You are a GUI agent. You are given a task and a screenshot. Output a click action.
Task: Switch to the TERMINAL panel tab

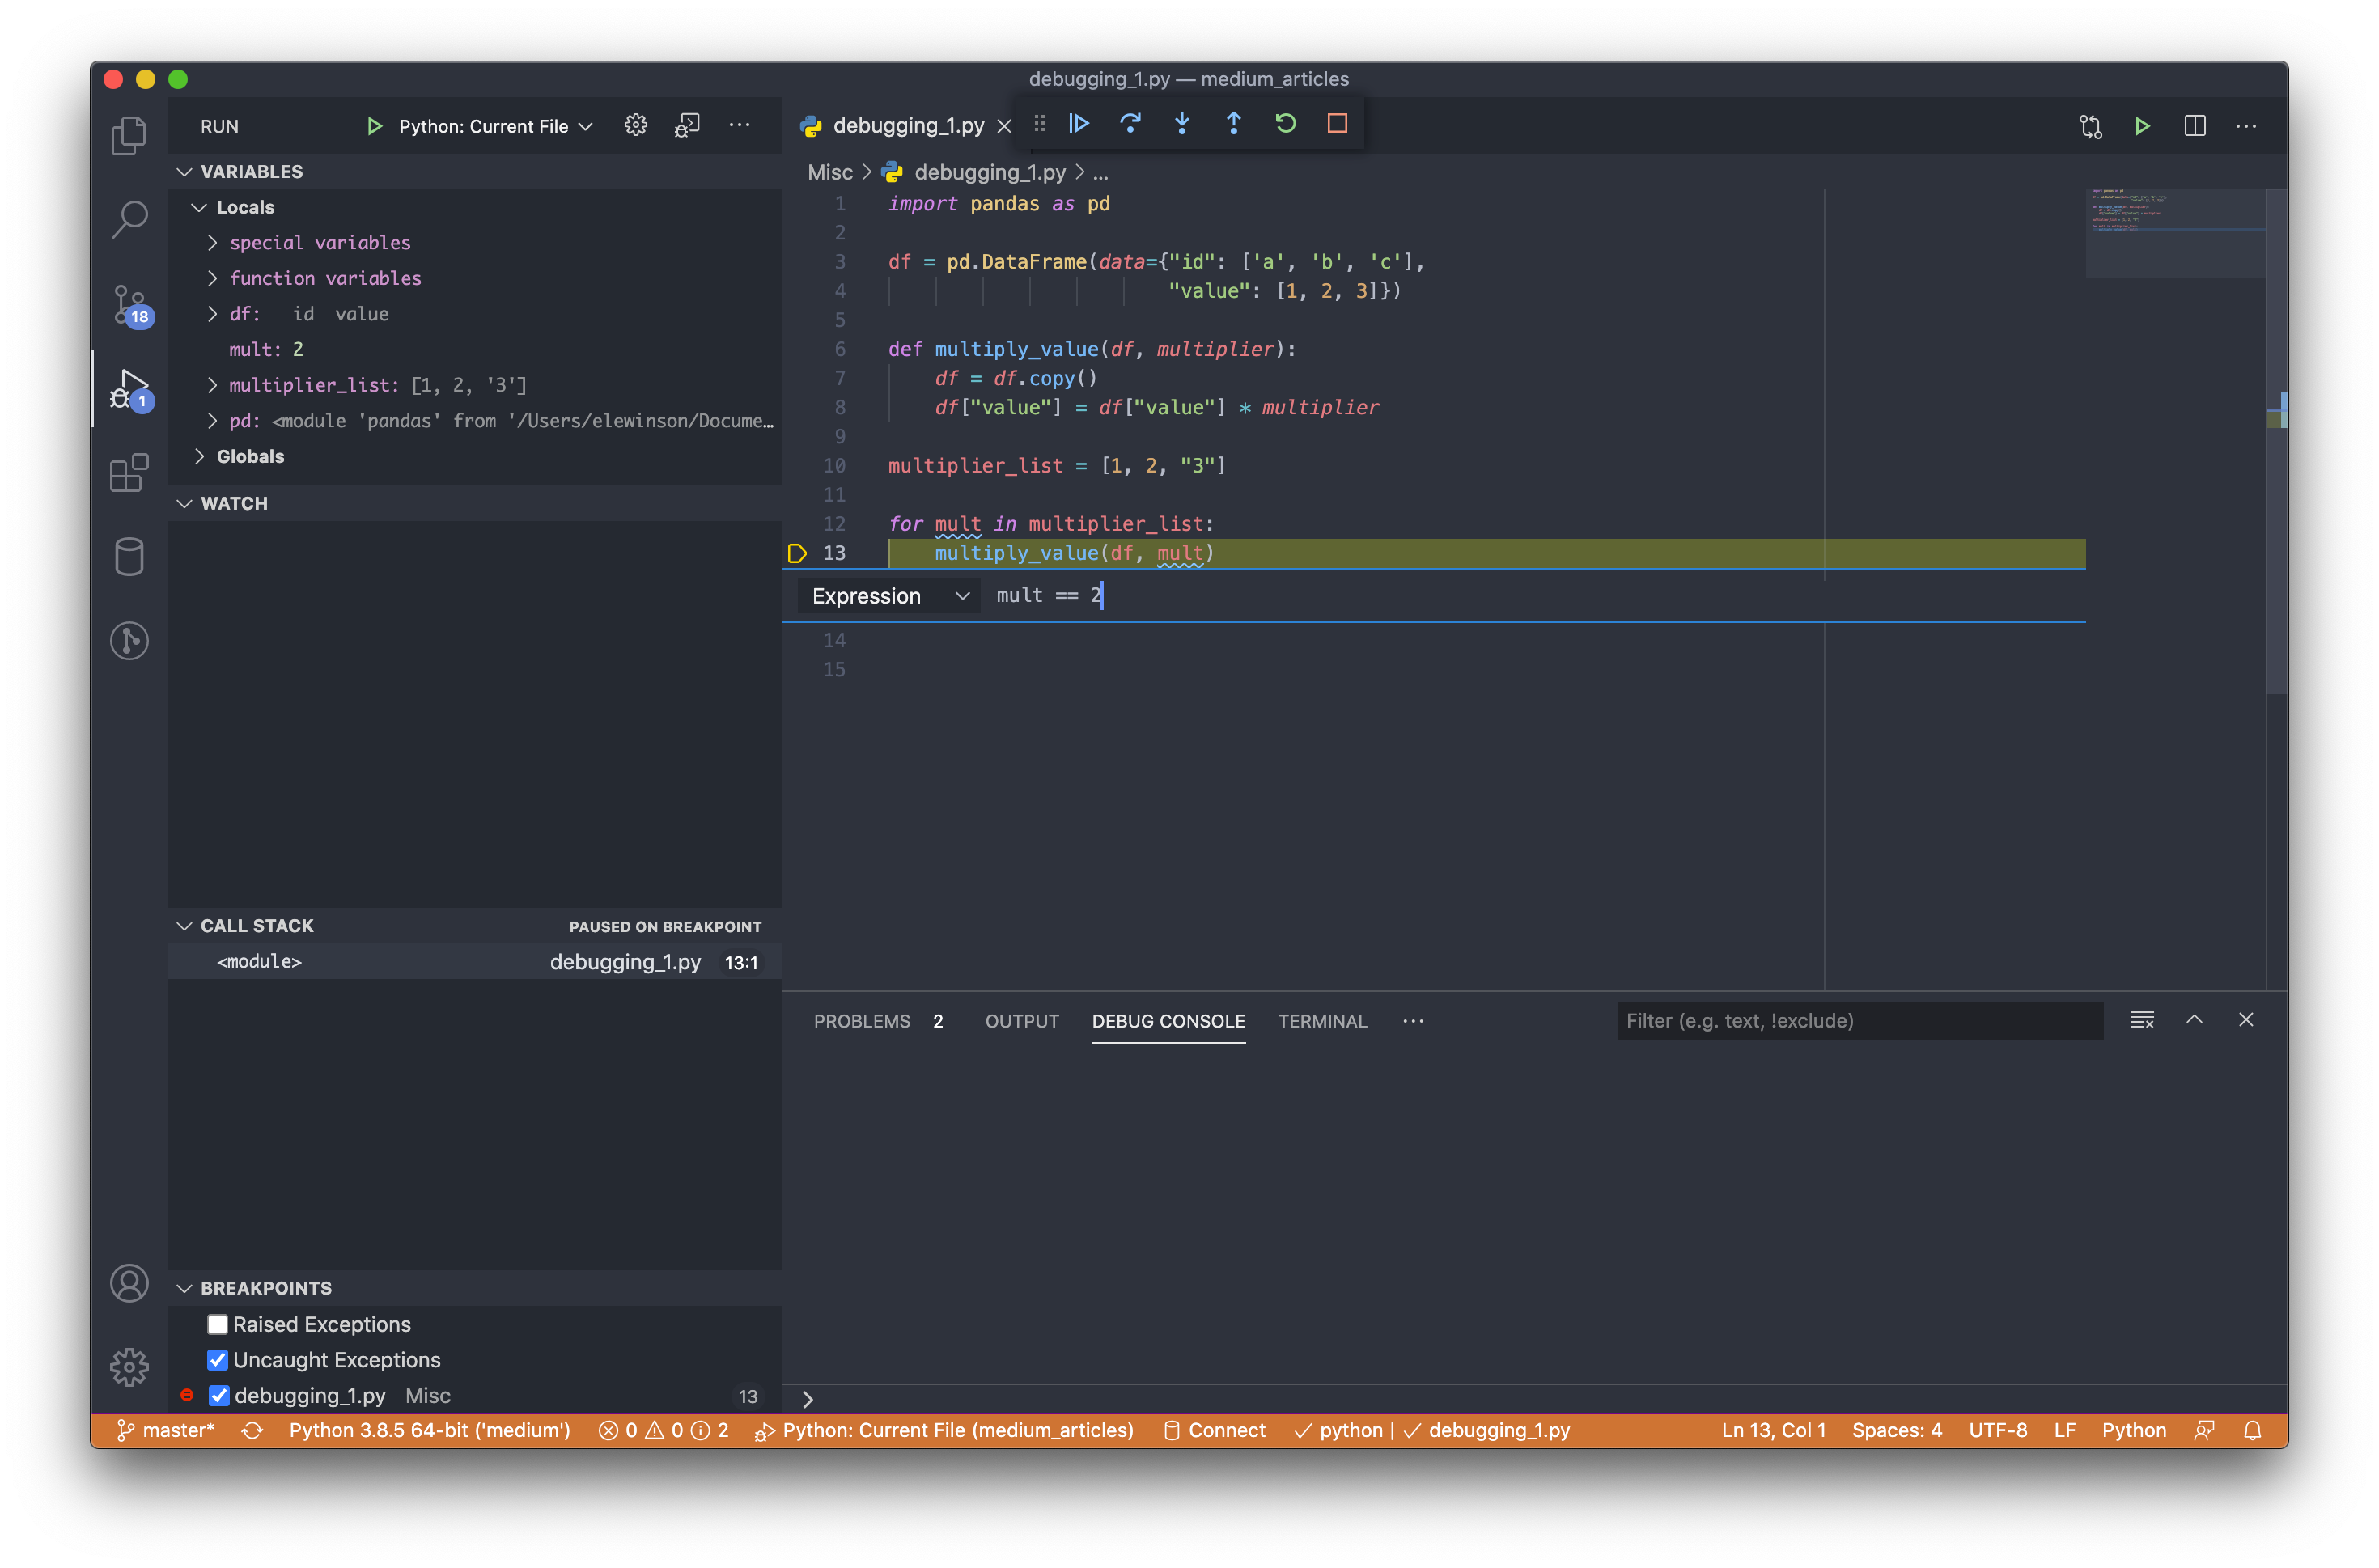1321,1021
